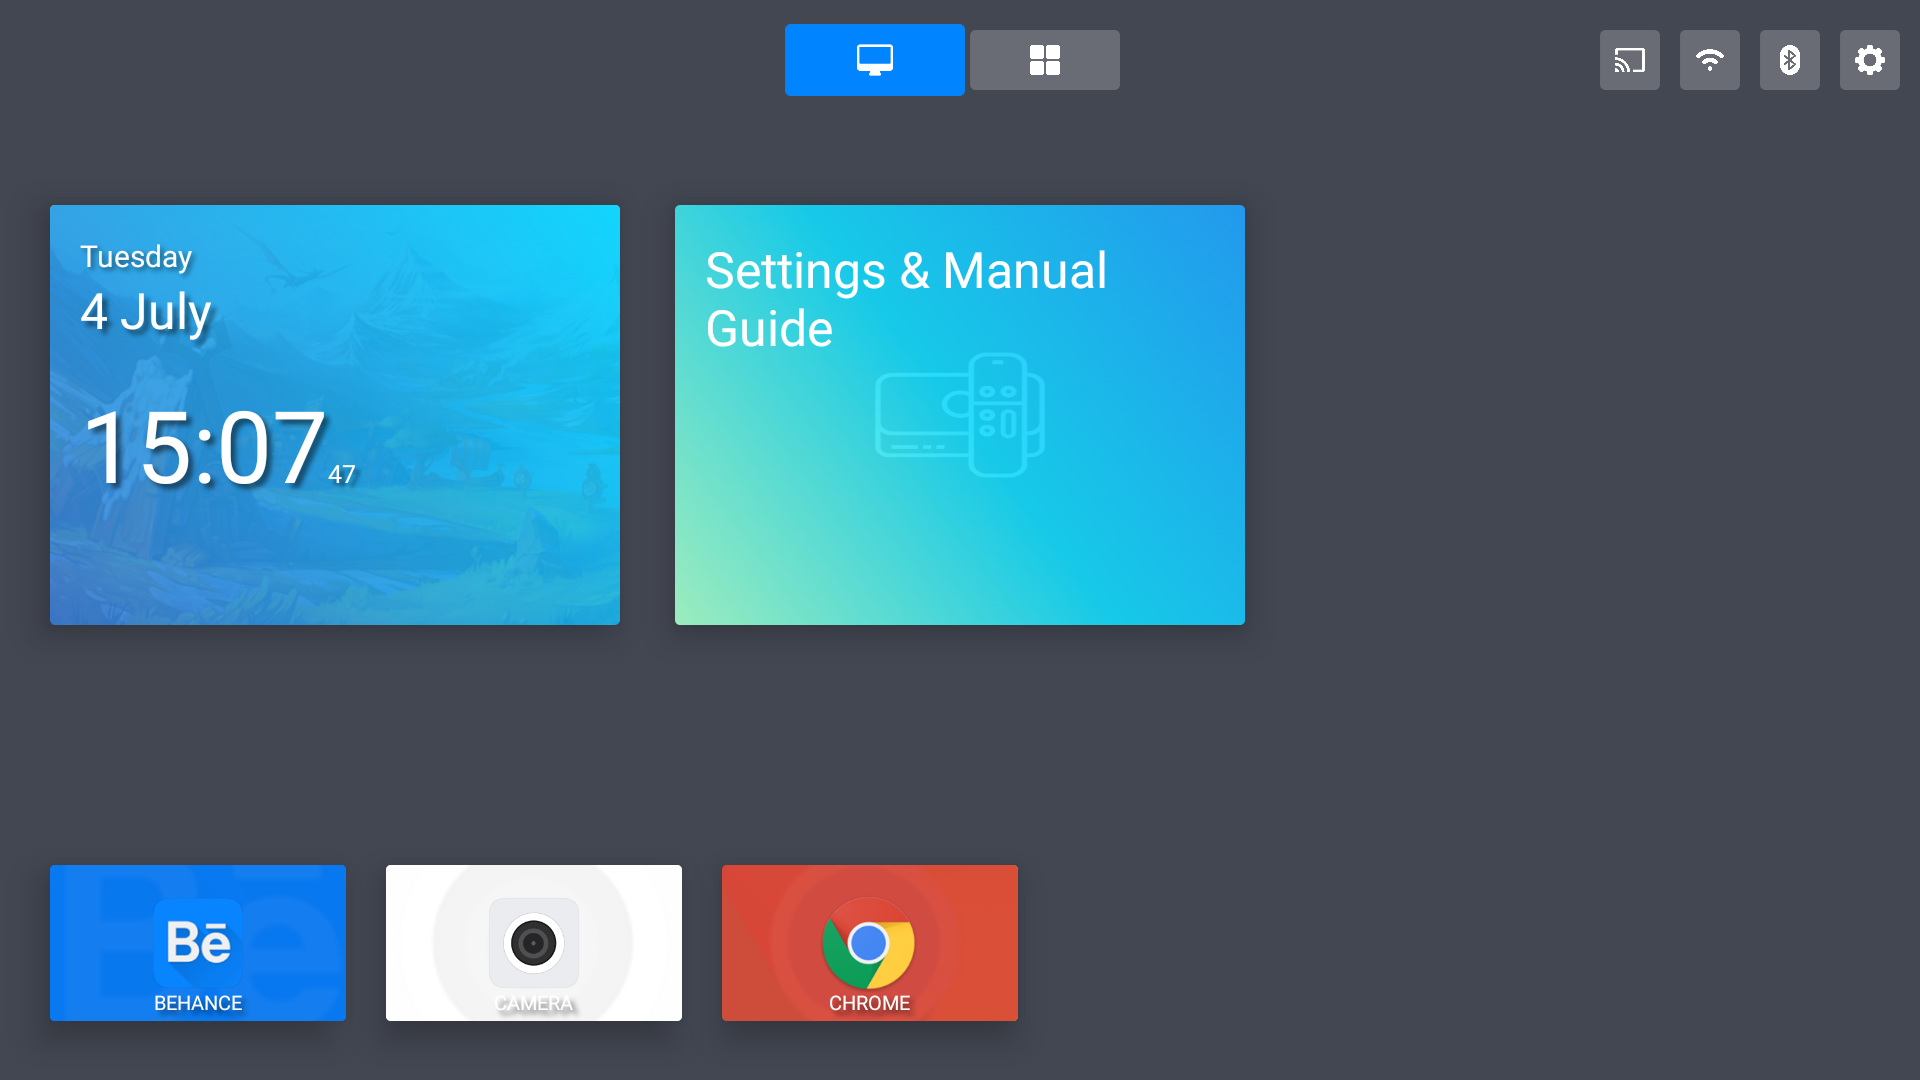Click the camera lens icon

pos(533,942)
